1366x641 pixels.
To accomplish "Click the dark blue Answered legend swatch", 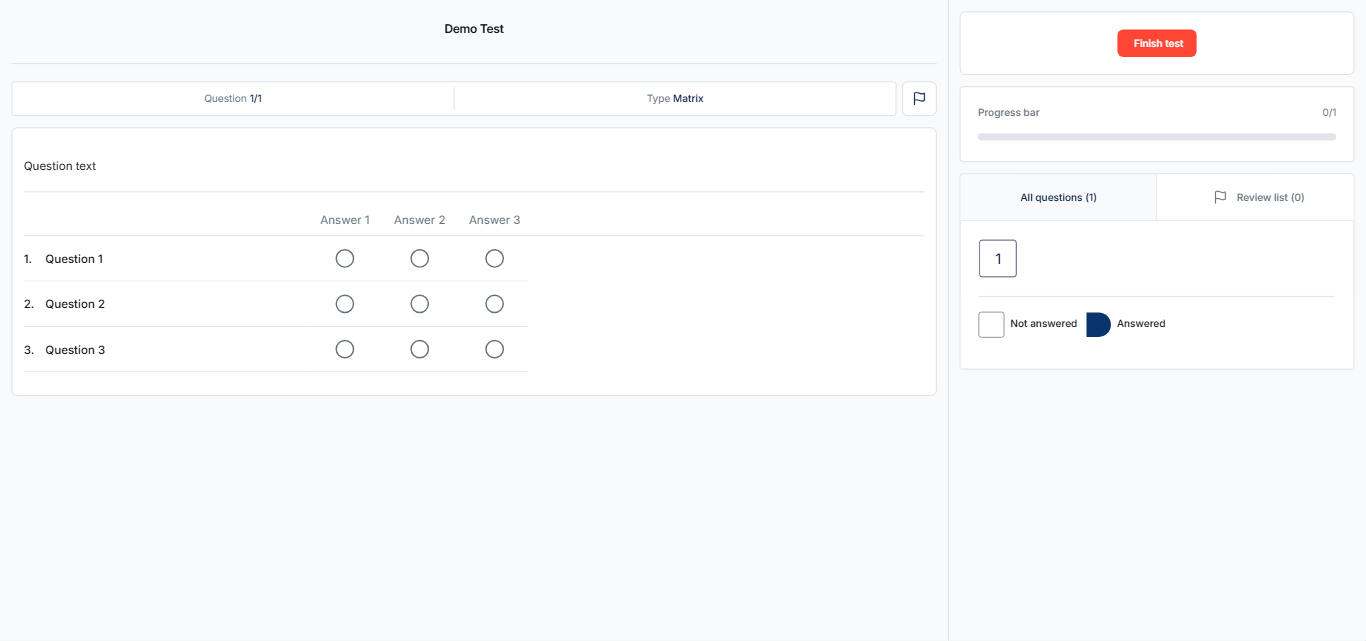I will (x=1098, y=324).
